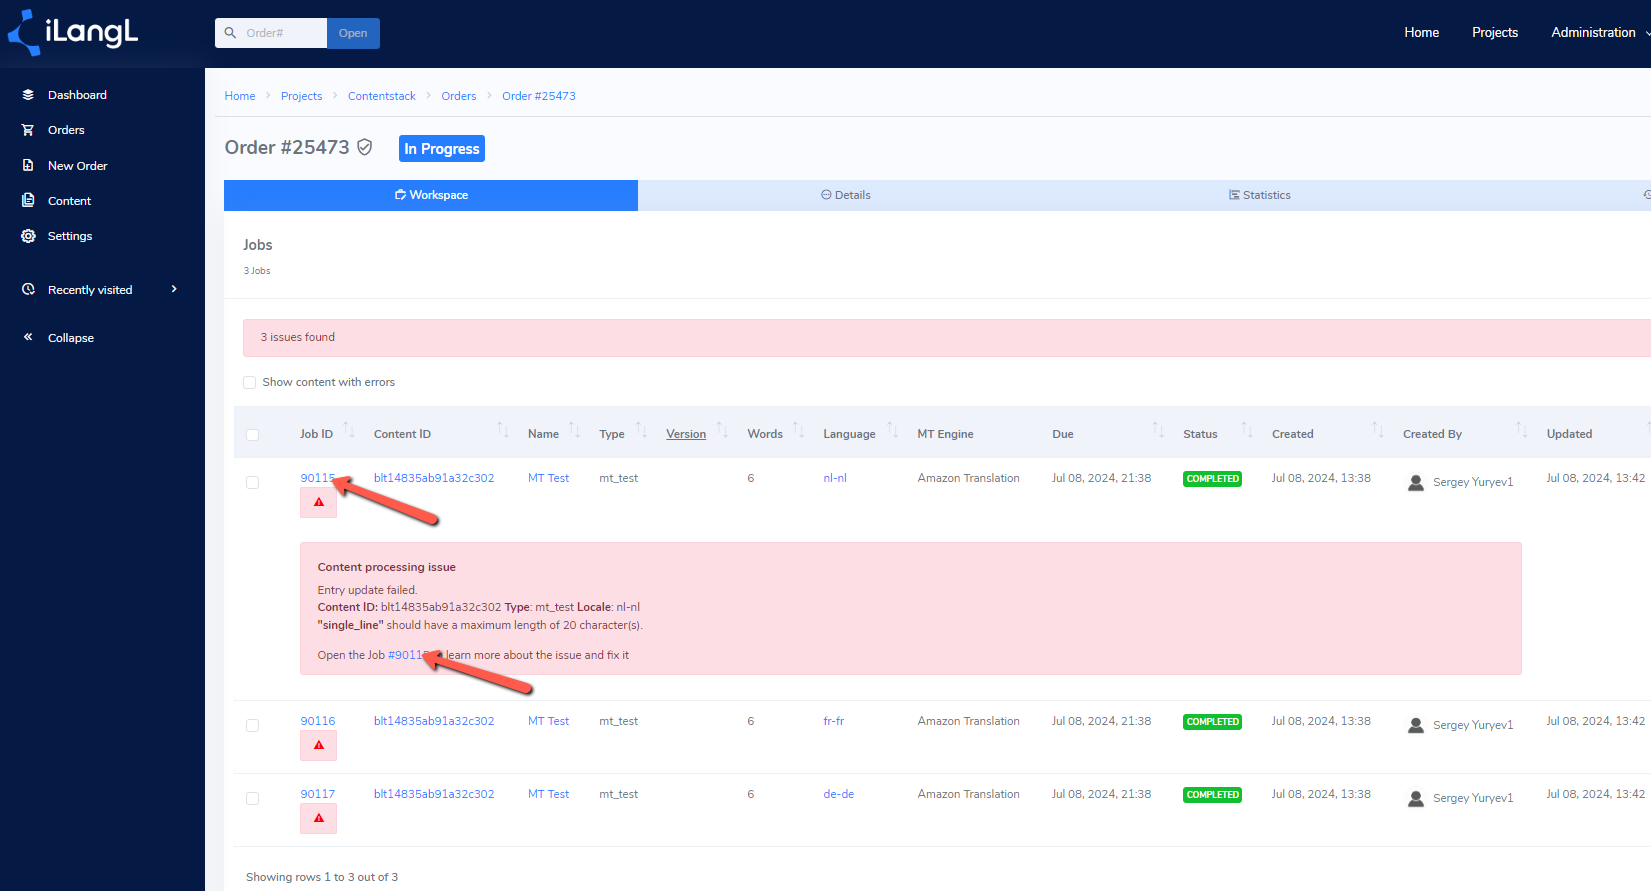Screen dimensions: 1651x891
Task: Open the Projects breadcrumb link
Action: (301, 96)
